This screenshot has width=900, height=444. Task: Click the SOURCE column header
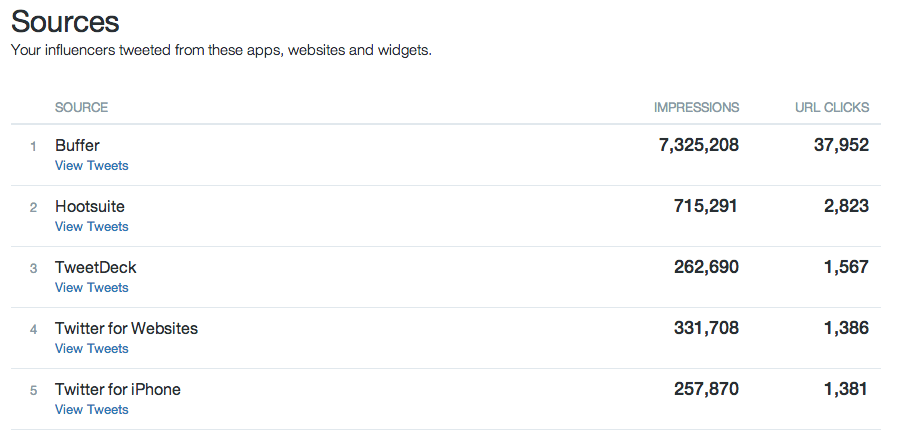[x=82, y=107]
